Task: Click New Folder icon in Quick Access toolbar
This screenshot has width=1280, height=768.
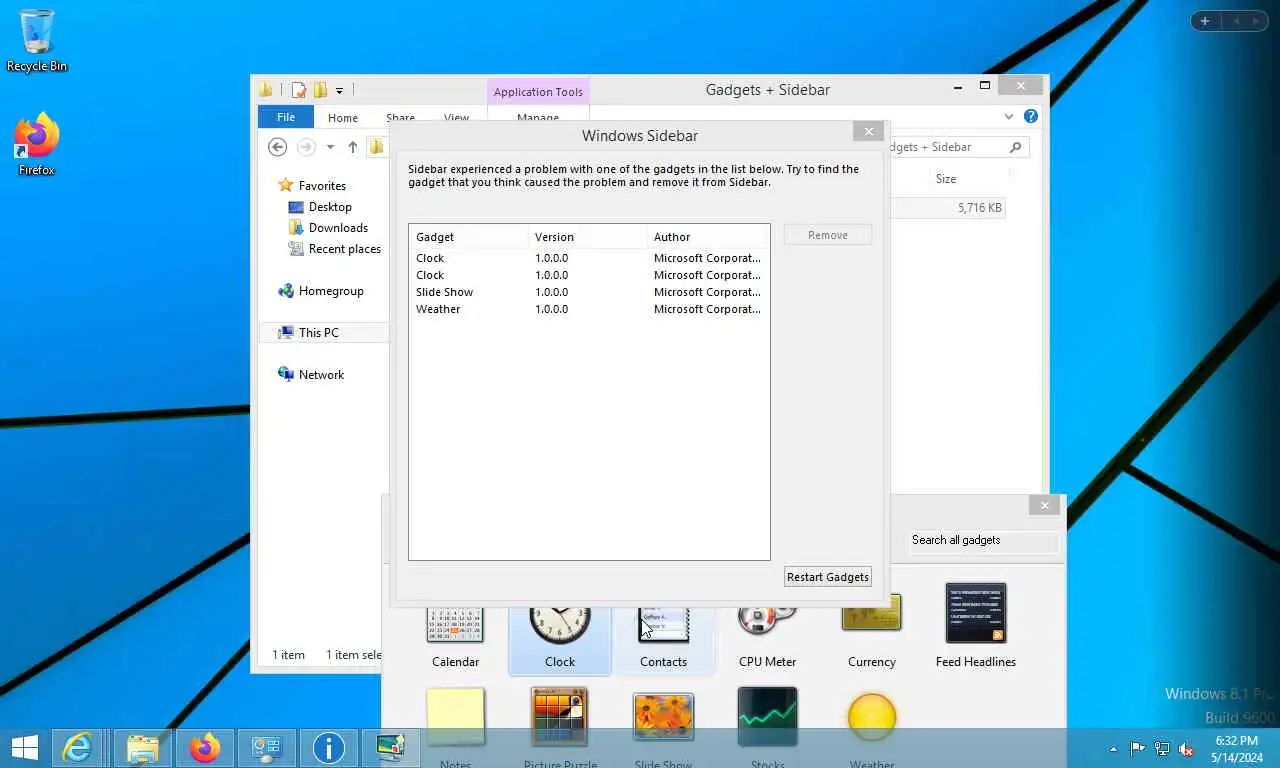Action: coord(320,90)
